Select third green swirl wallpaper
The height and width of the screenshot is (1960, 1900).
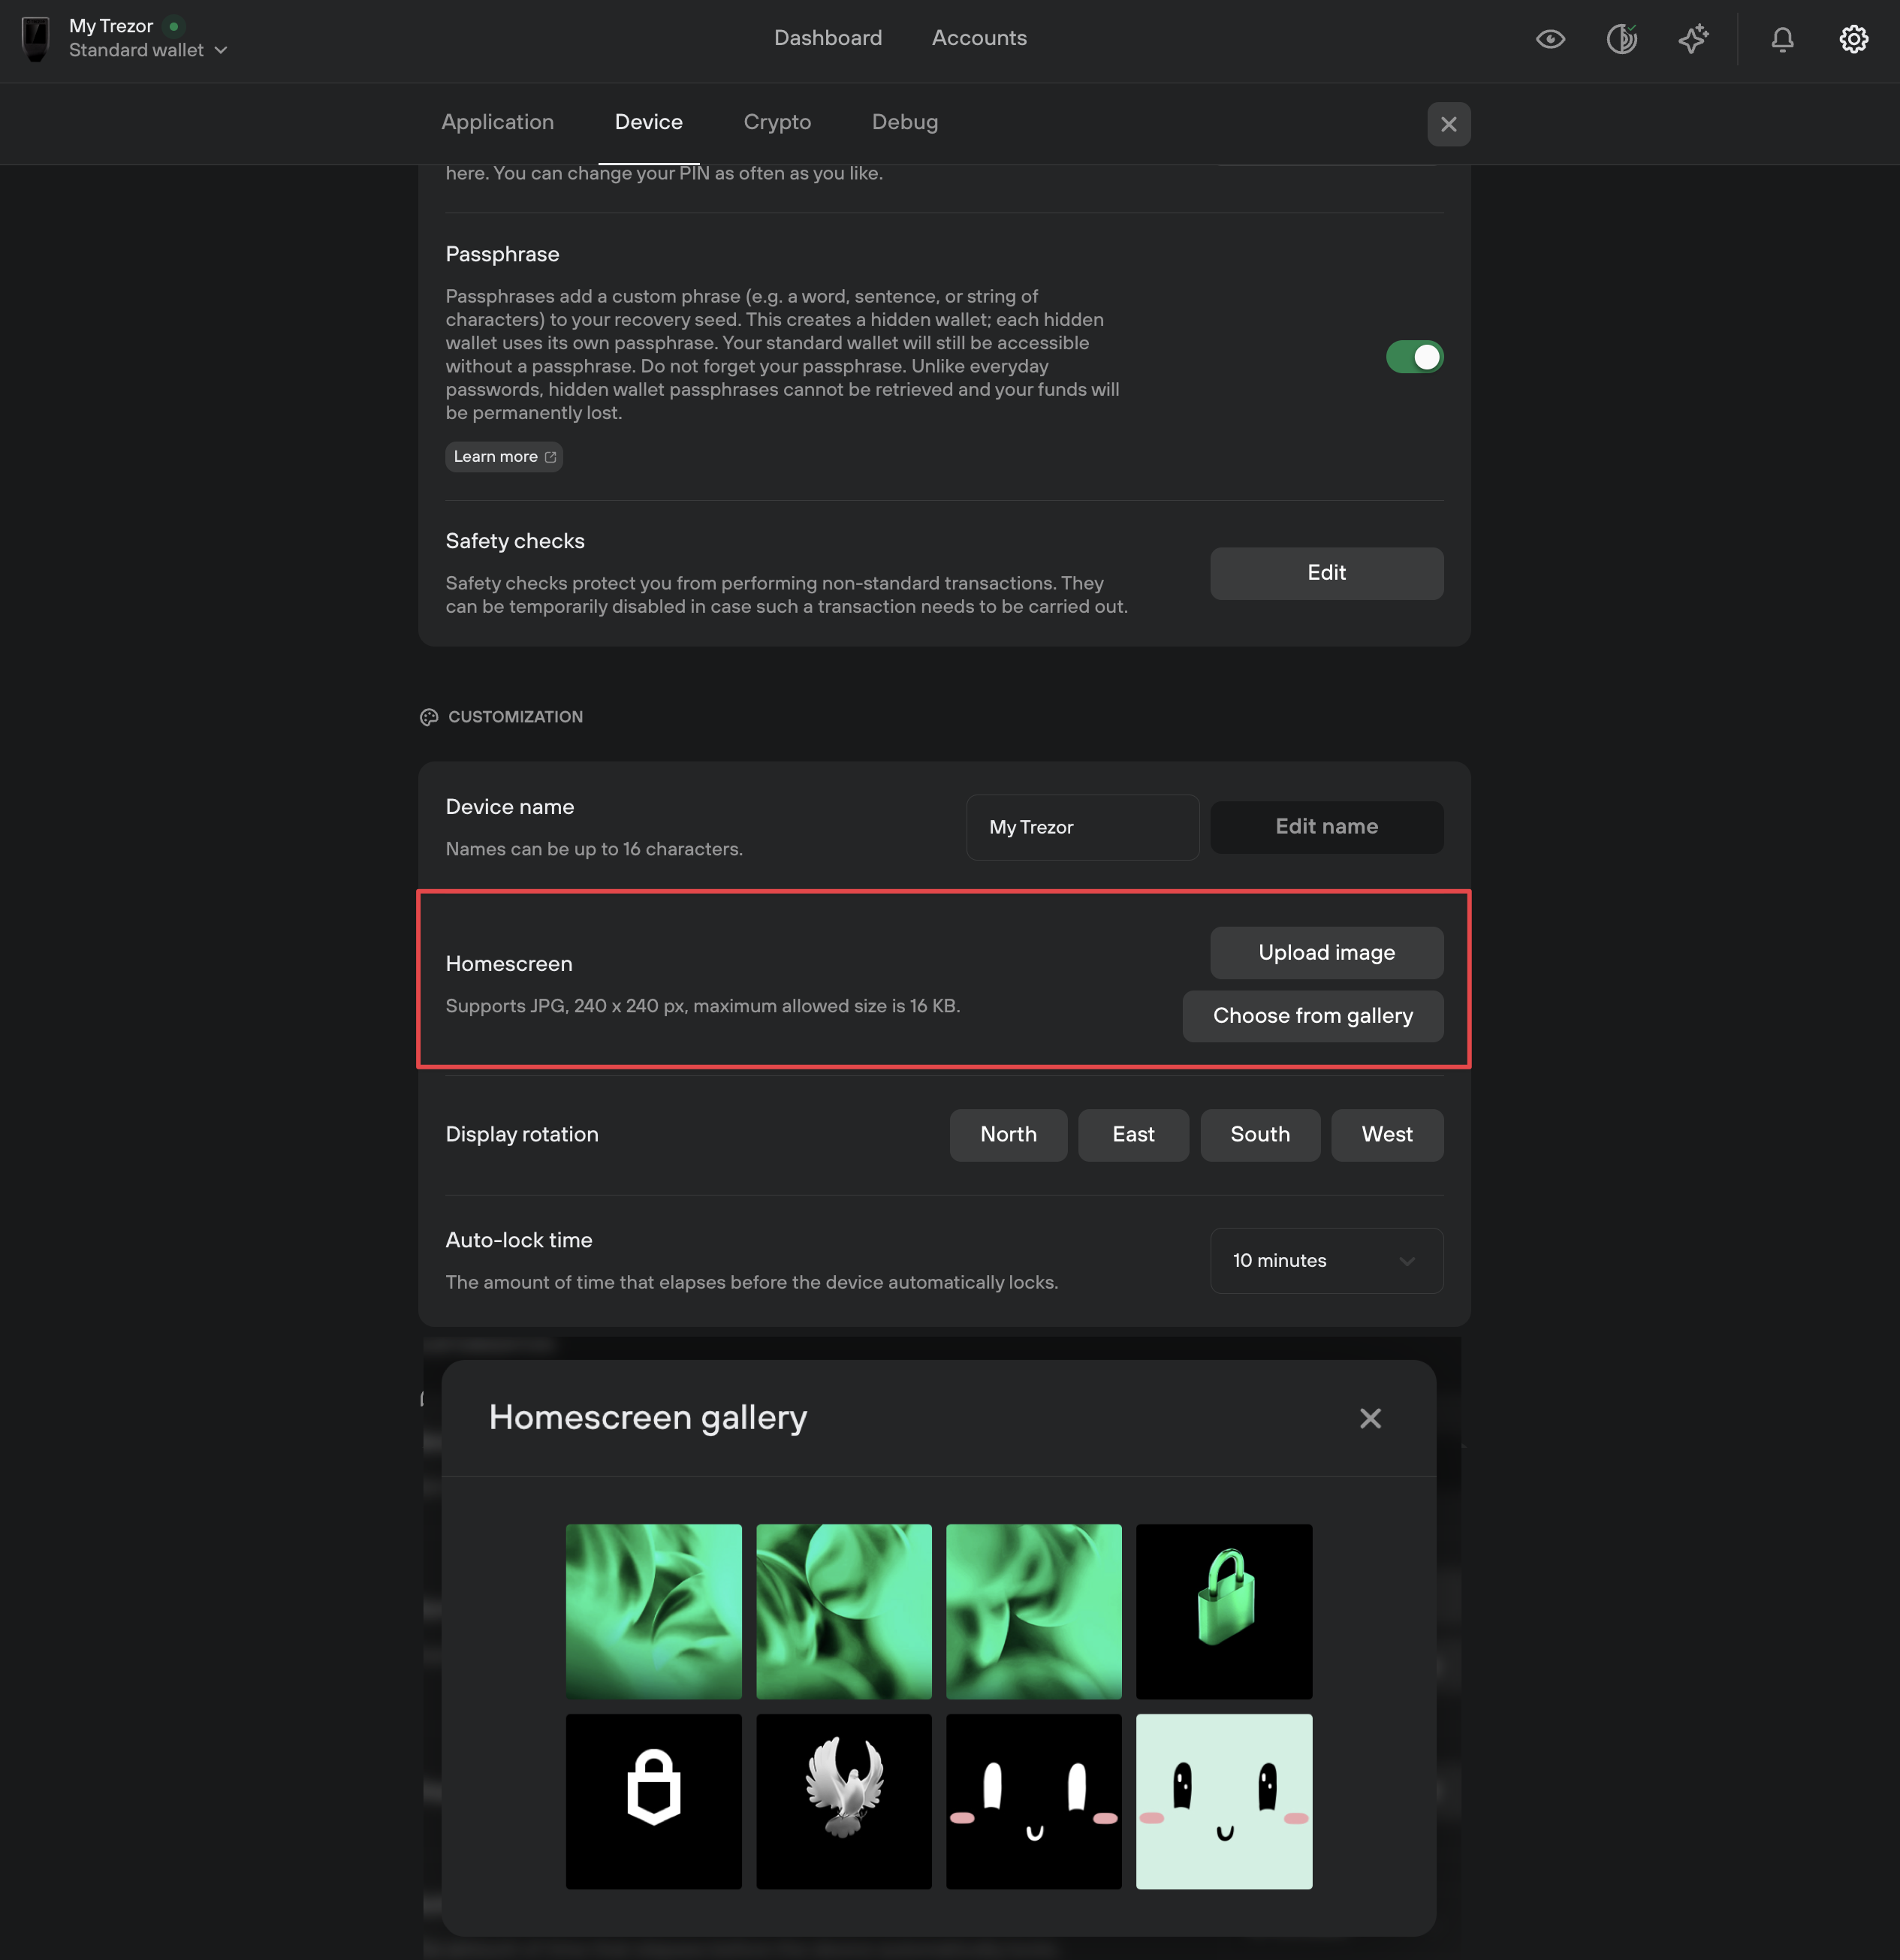[1034, 1611]
